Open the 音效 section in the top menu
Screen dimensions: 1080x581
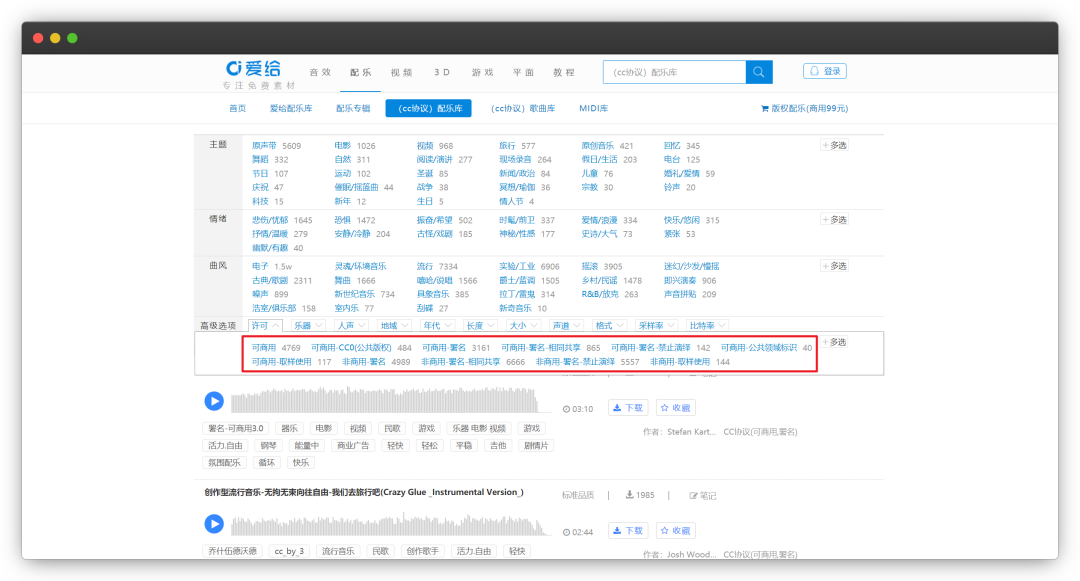tap(320, 72)
